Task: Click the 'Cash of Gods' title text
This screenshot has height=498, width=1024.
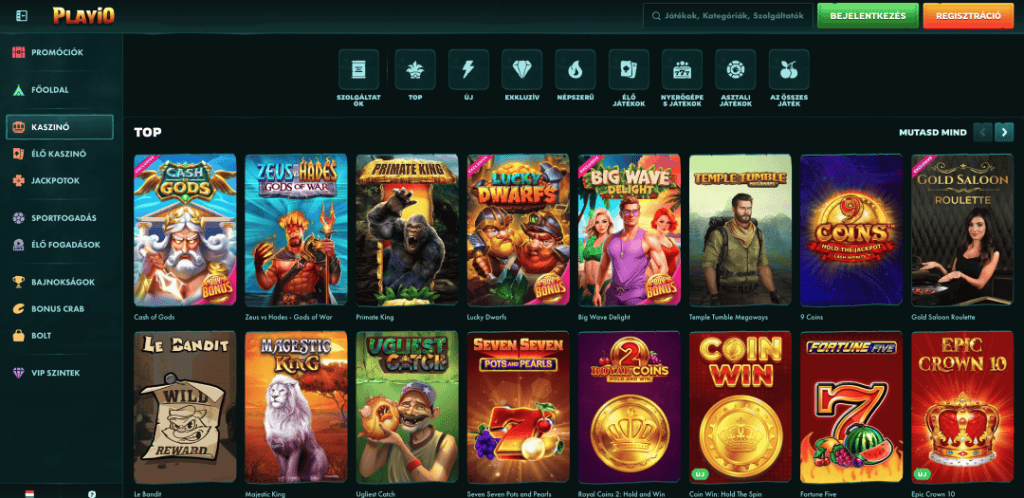Action: (154, 317)
